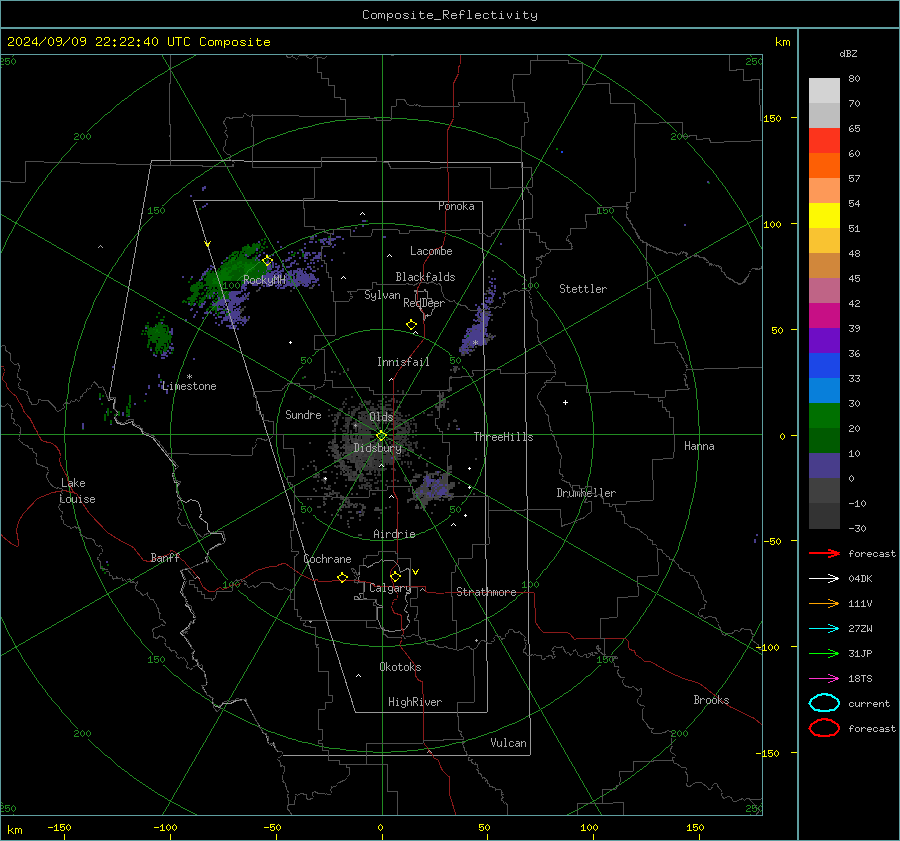
Task: Click the Limestone label
Action: click(189, 386)
